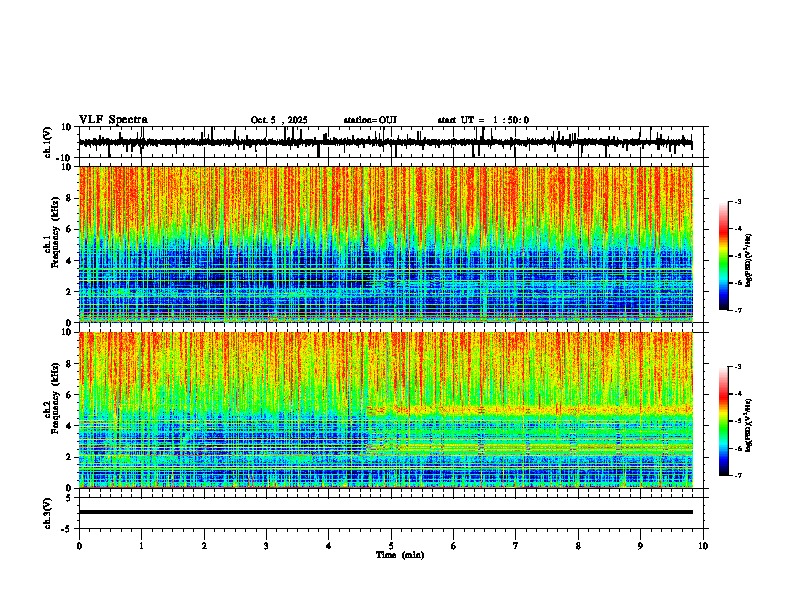The image size is (792, 612).
Task: Click time axis tick label "4"
Action: [x=329, y=546]
